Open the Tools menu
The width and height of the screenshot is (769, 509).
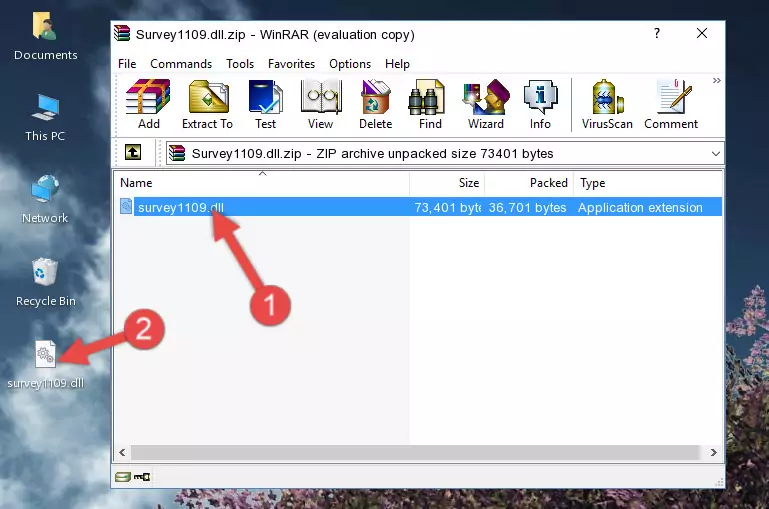[240, 64]
